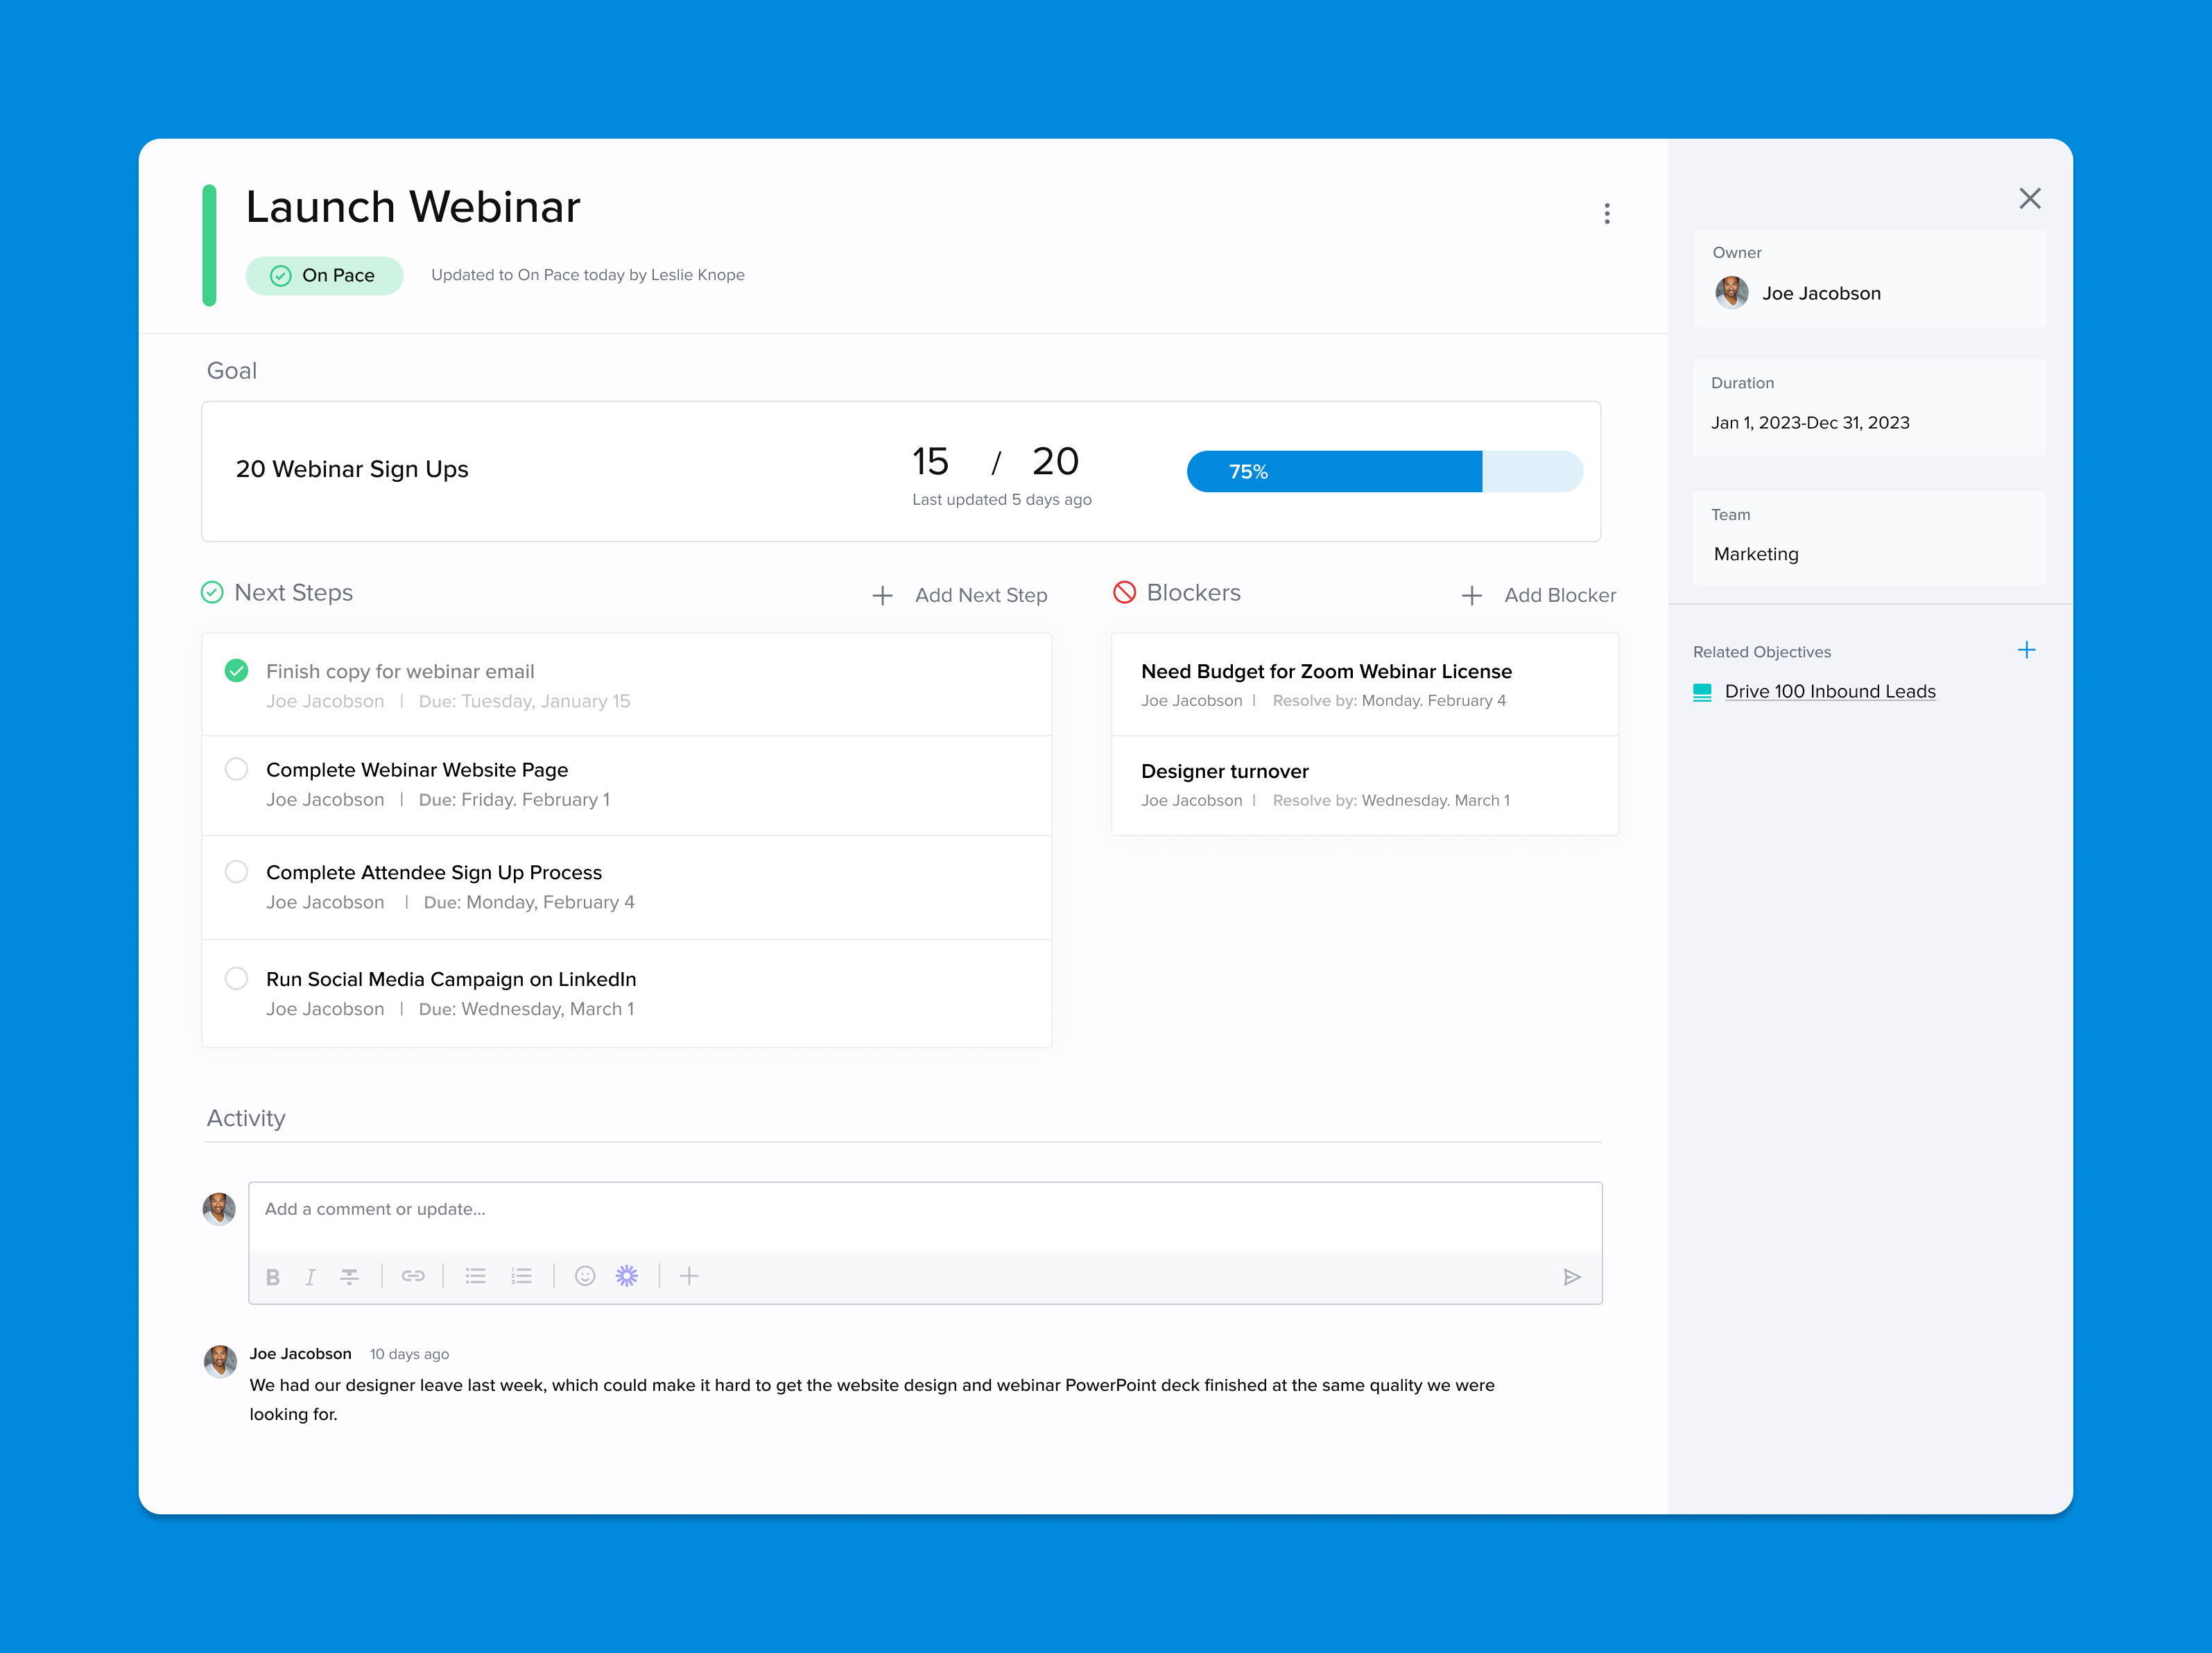Mark 'Complete Webinar Website Page' as done
Image resolution: width=2212 pixels, height=1653 pixels.
coord(237,769)
